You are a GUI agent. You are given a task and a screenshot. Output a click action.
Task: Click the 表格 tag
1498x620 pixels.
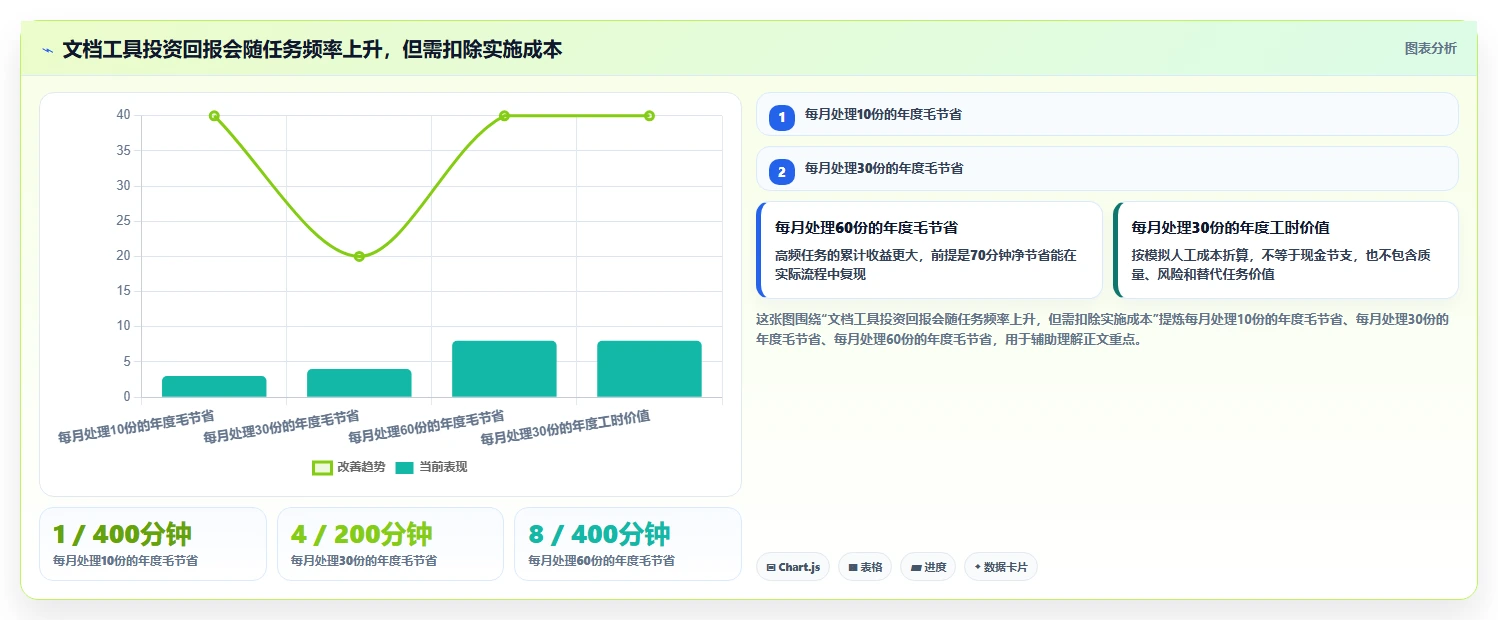pyautogui.click(x=865, y=567)
